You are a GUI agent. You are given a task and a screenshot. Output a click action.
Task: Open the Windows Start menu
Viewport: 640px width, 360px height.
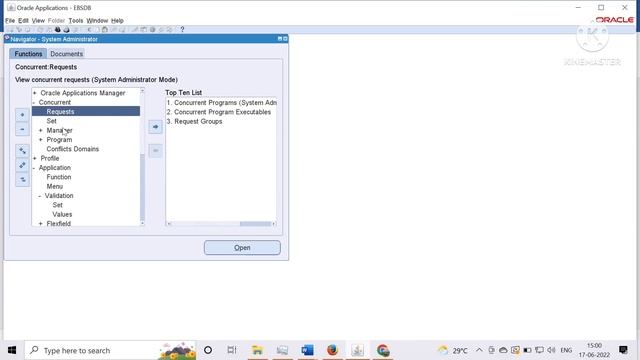click(x=12, y=350)
